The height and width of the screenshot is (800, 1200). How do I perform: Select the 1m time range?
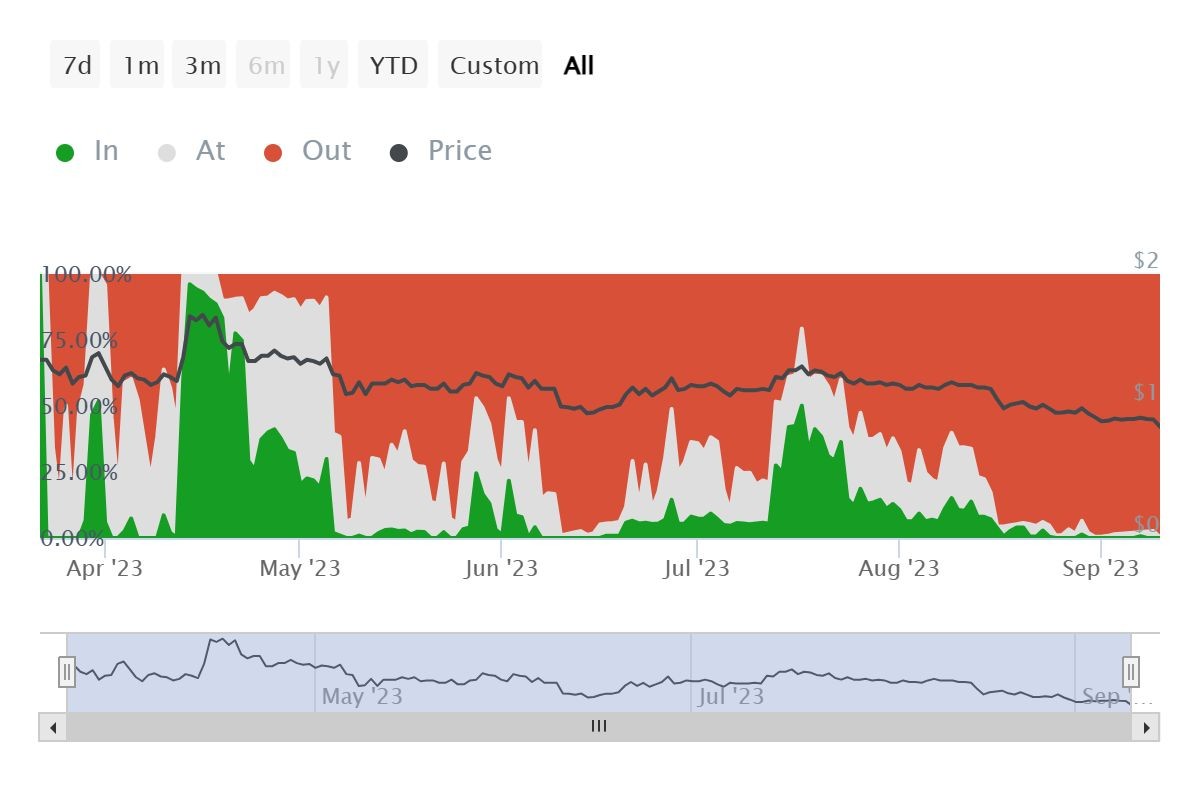pyautogui.click(x=137, y=65)
